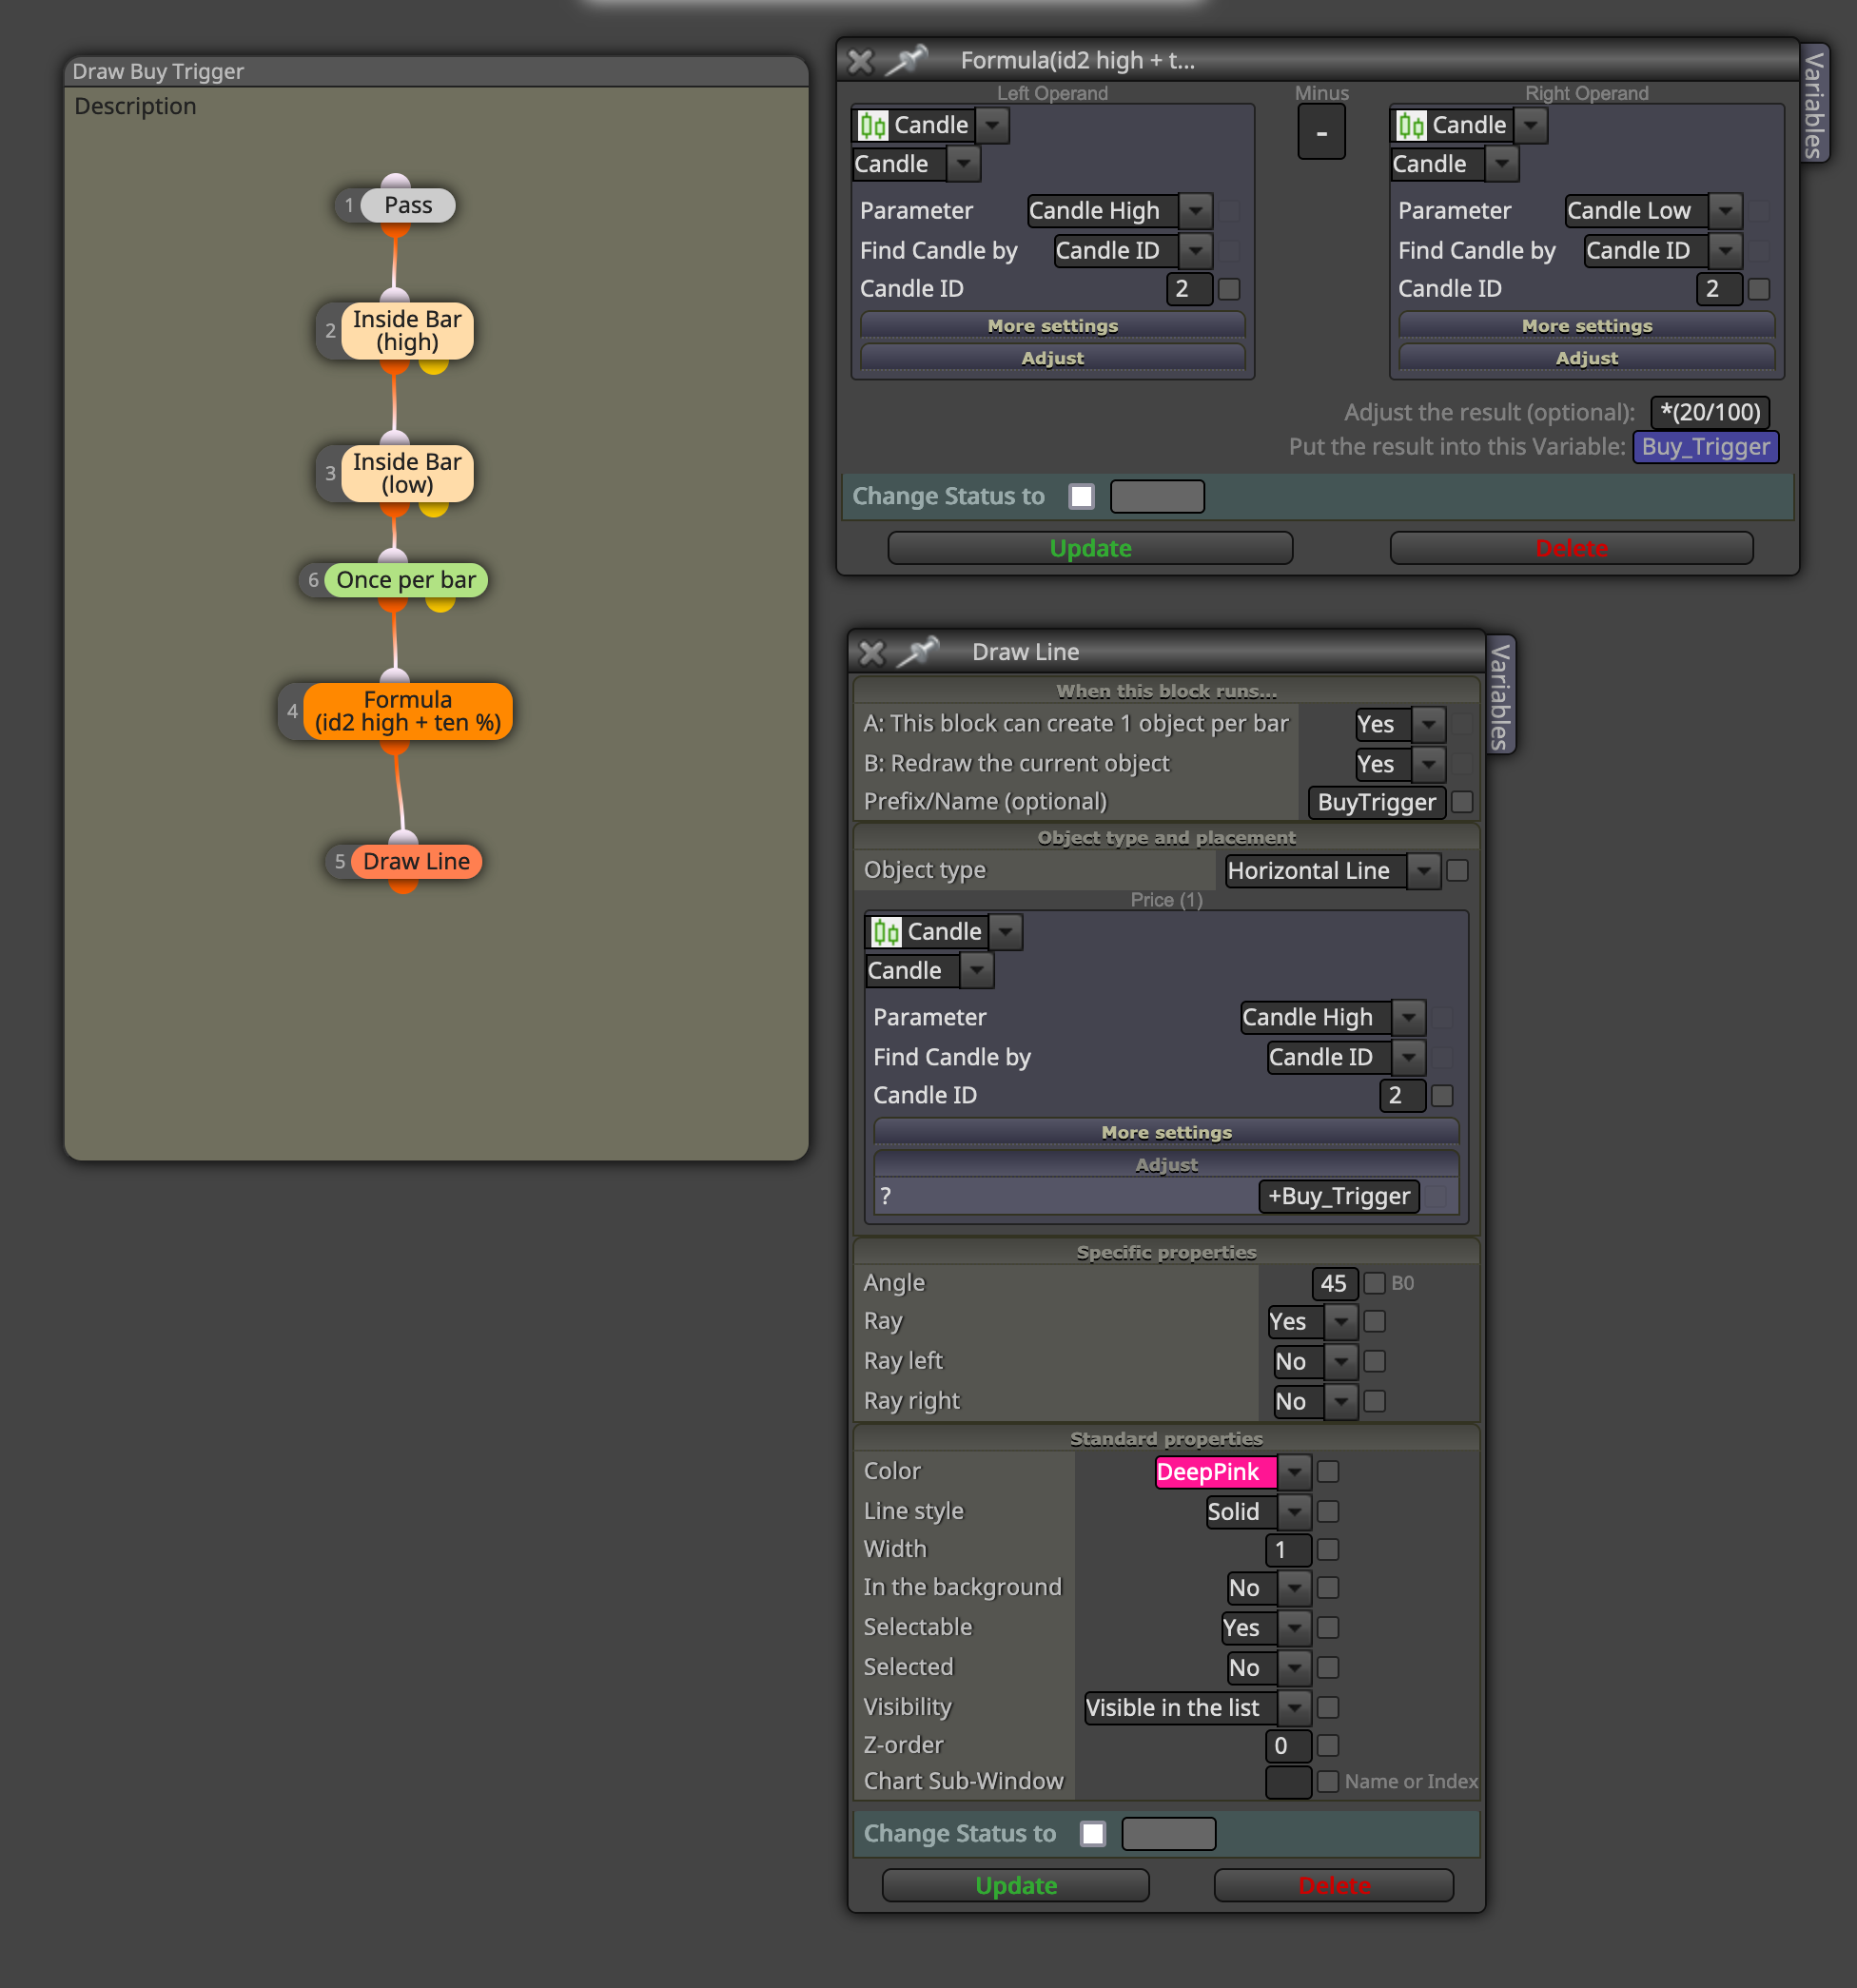
Task: Toggle checkbox beside Ray left
Action: 1374,1361
